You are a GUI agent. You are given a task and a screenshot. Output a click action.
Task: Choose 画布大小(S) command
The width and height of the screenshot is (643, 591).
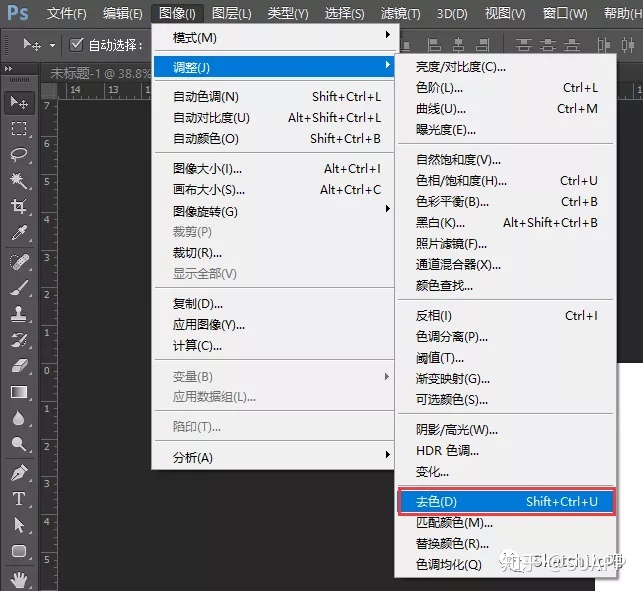point(274,189)
